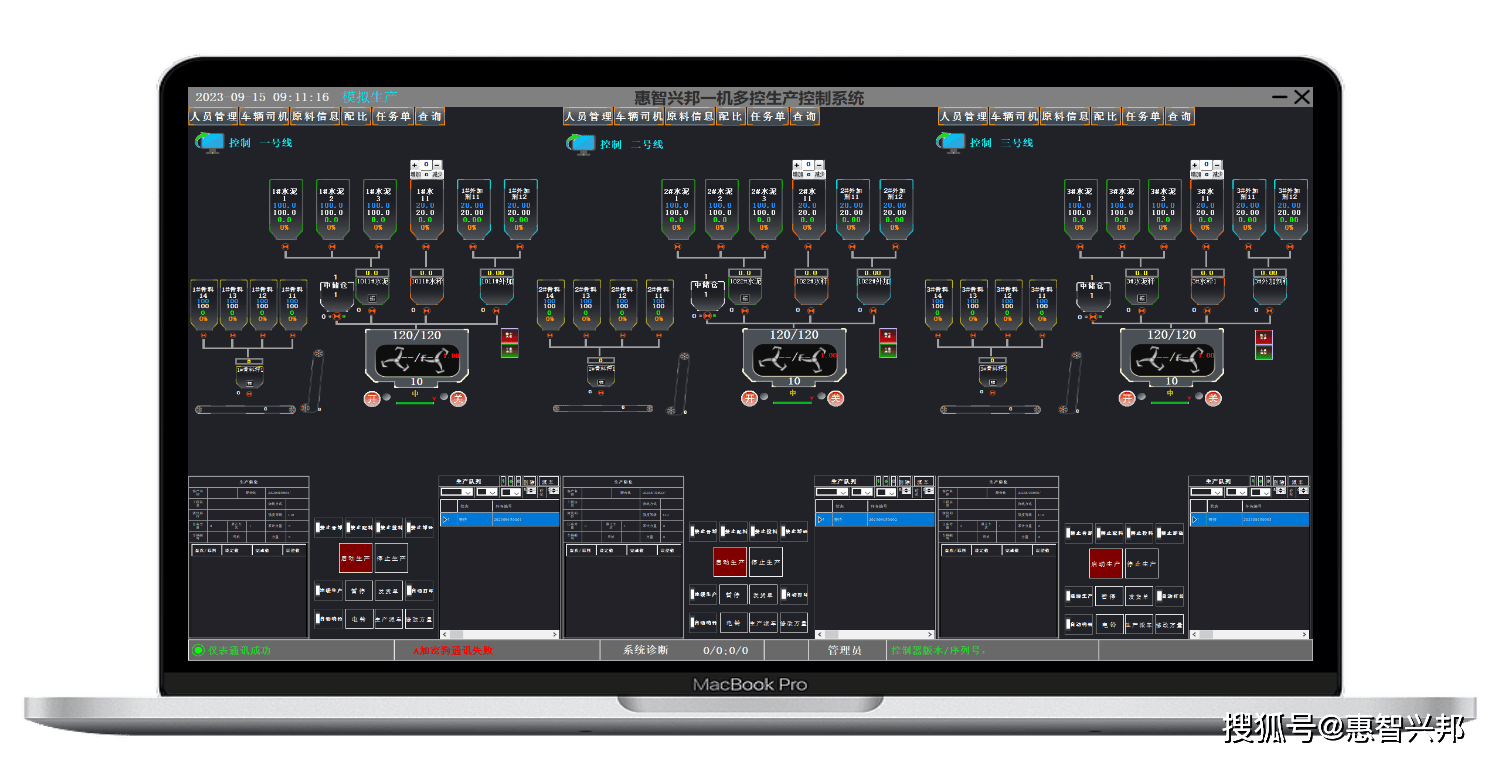Toggle the continuous production checkbox in line three

tap(1069, 597)
